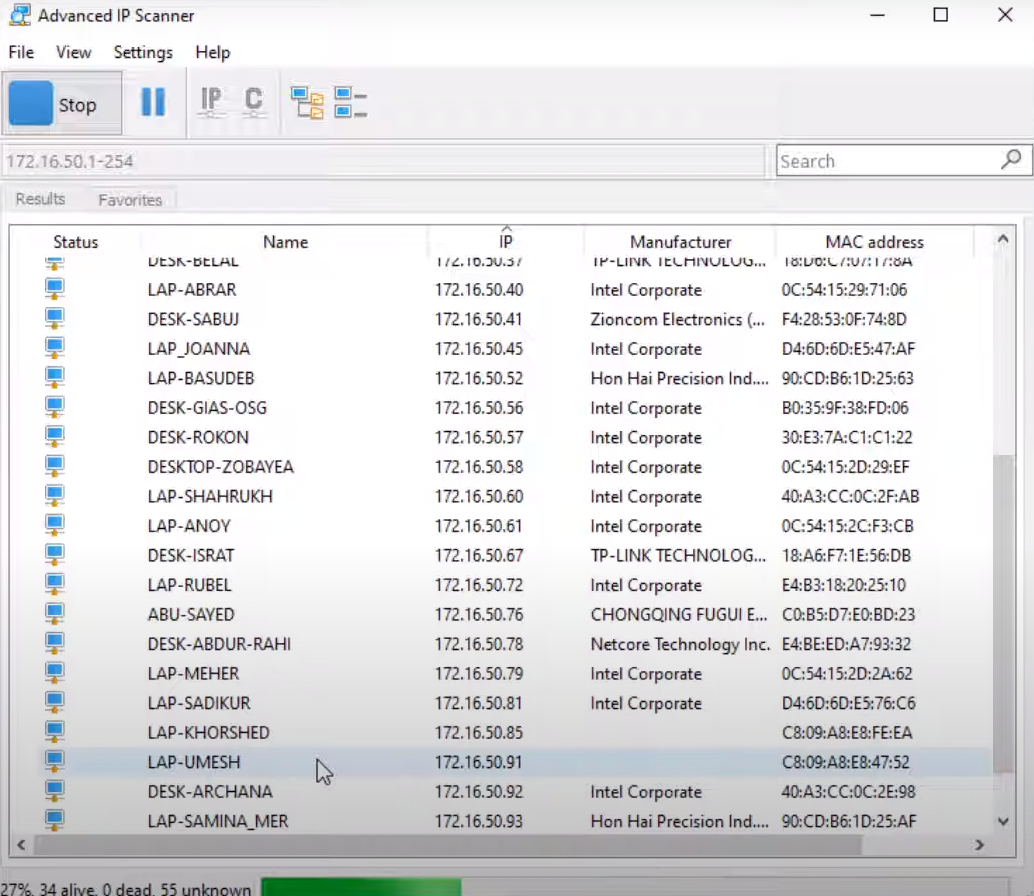Switch to the Results tab
Viewport: 1034px width, 896px height.
pos(40,199)
